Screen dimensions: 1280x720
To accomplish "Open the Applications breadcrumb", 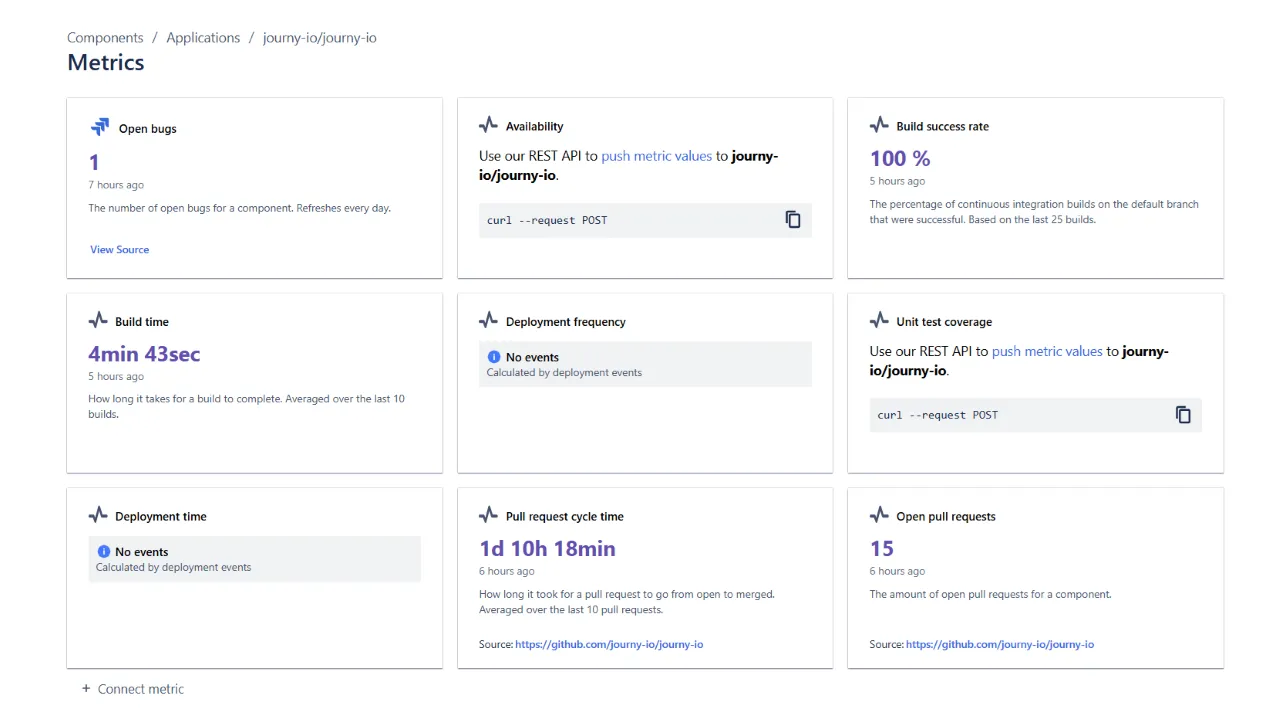I will [203, 37].
